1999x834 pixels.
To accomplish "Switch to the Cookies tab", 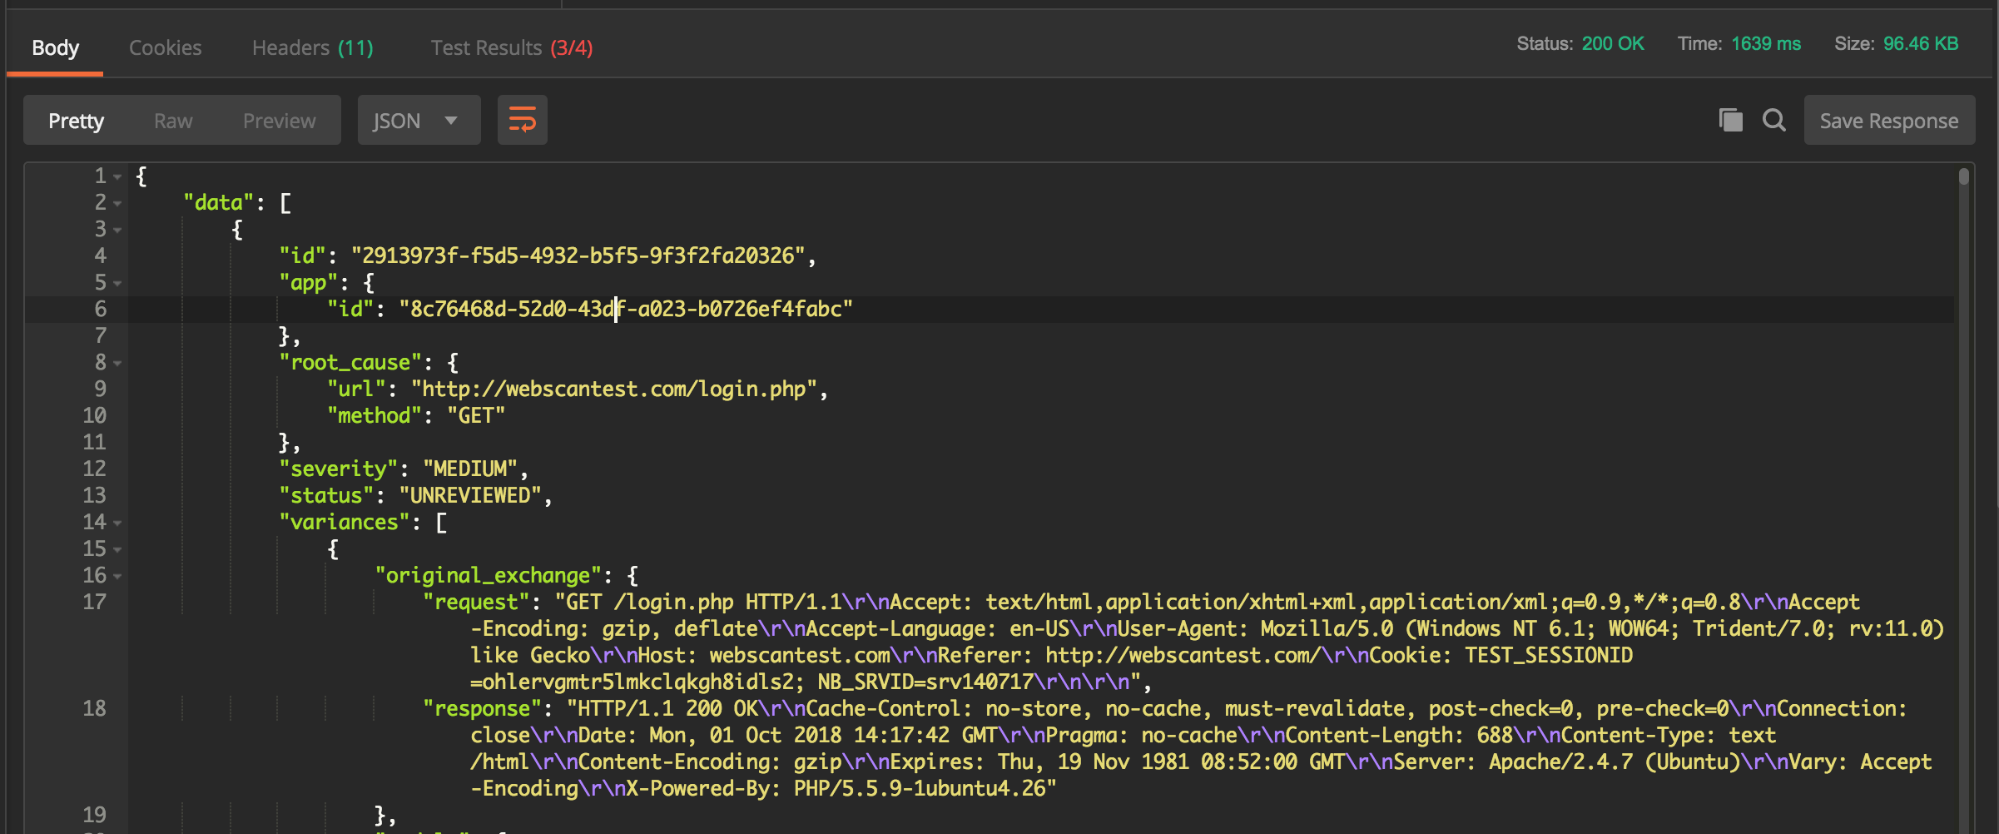I will [x=165, y=48].
